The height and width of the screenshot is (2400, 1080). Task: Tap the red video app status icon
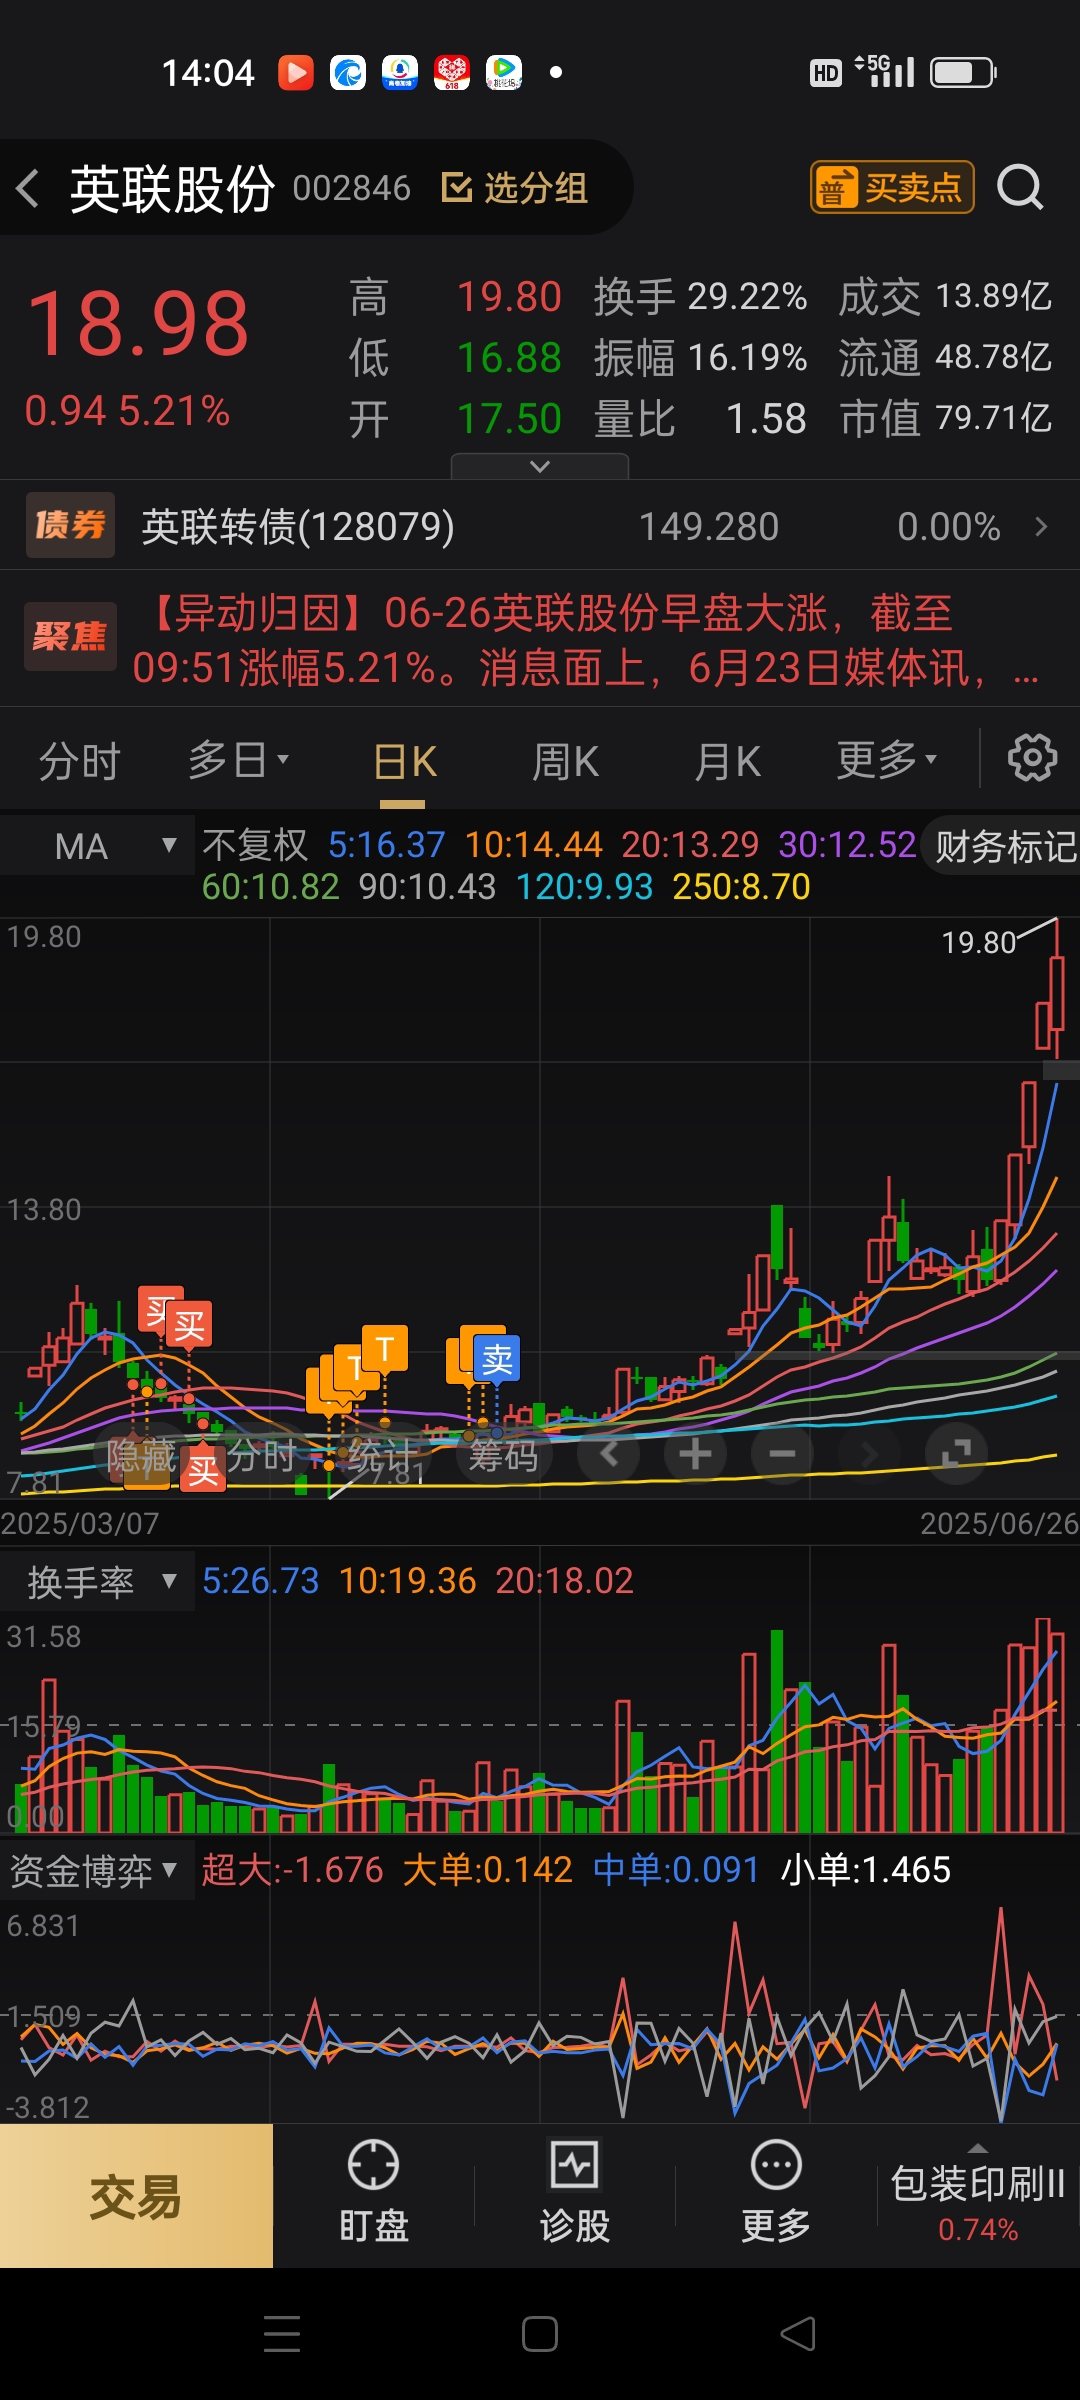(296, 73)
